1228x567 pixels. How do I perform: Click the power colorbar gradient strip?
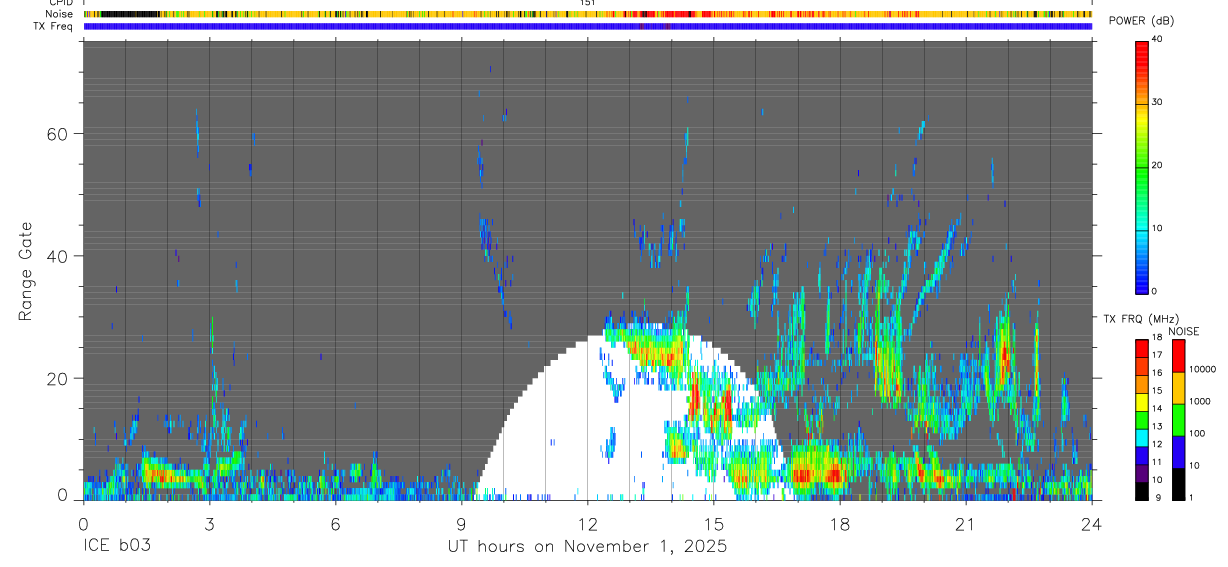point(1142,166)
